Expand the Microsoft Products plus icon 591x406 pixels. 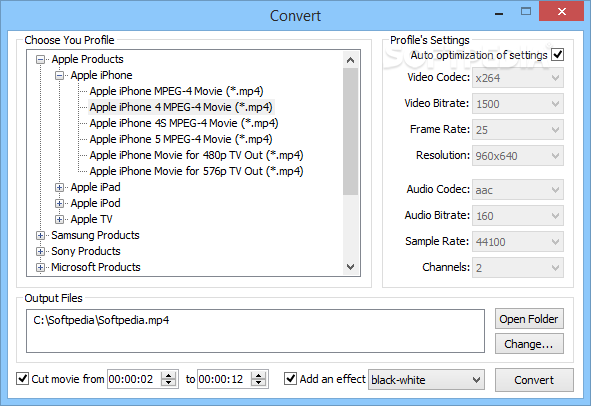pyautogui.click(x=40, y=268)
